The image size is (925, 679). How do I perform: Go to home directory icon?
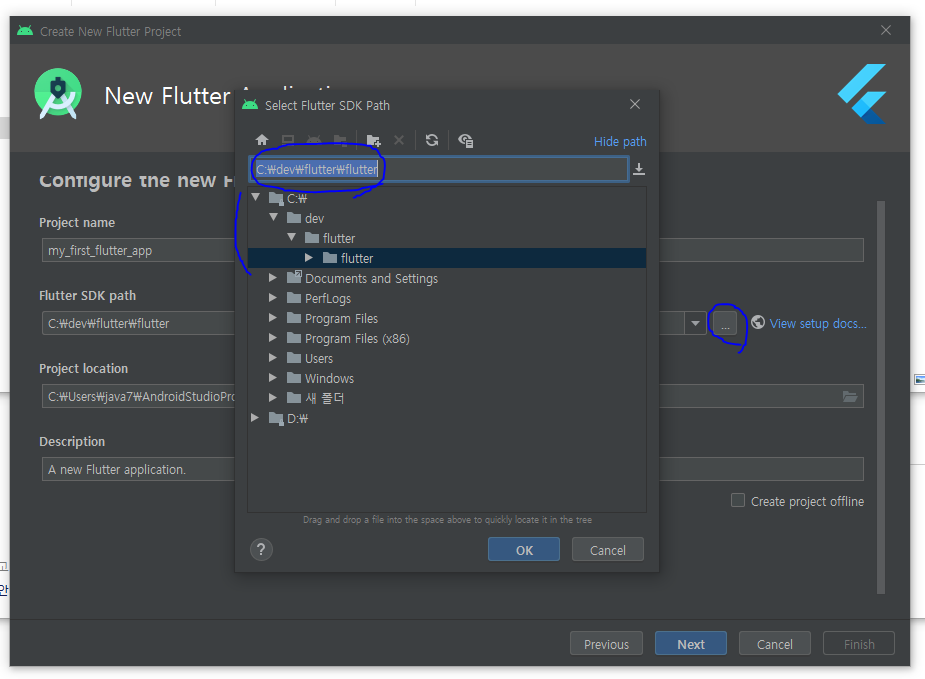tap(262, 140)
